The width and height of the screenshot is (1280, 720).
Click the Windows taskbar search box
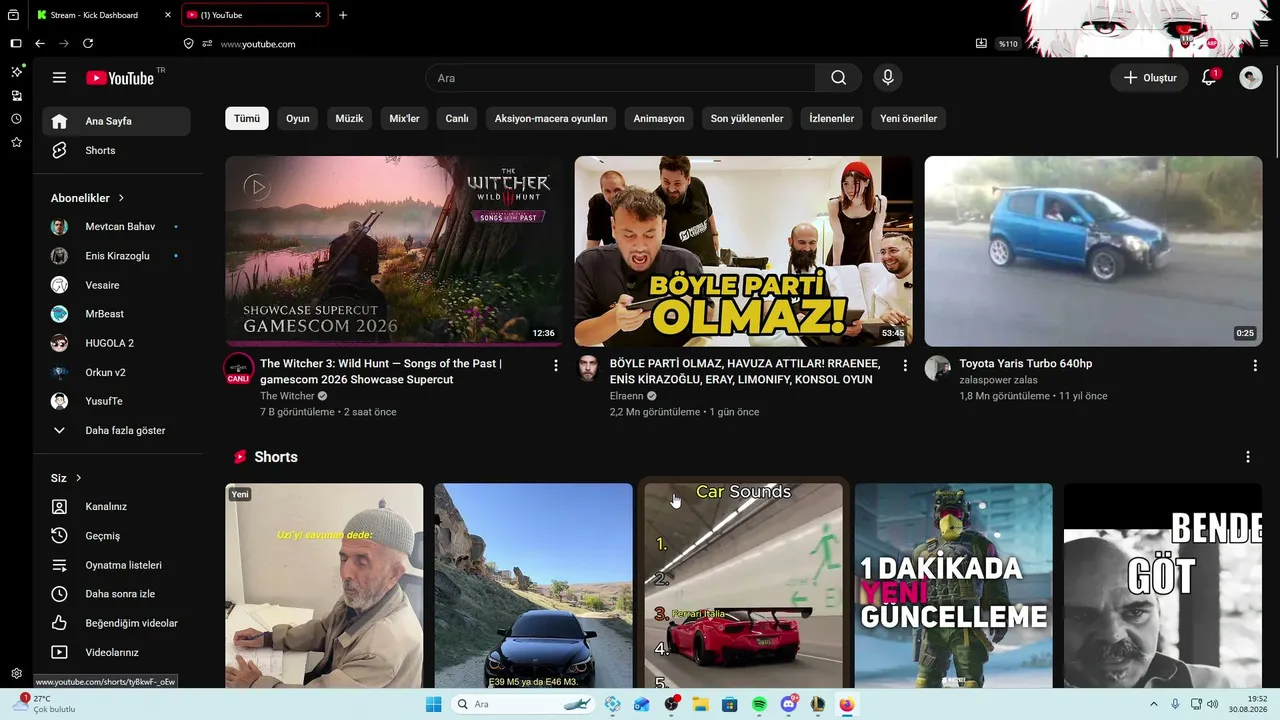click(x=525, y=704)
